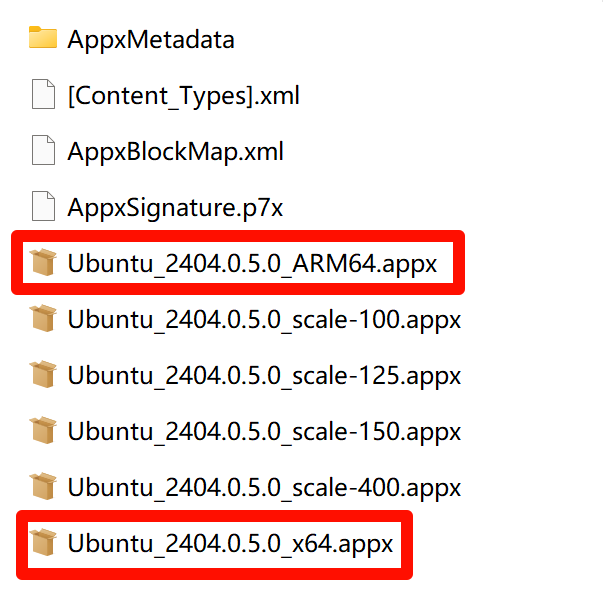
Task: Click the AppxMetadata folder icon
Action: [43, 39]
